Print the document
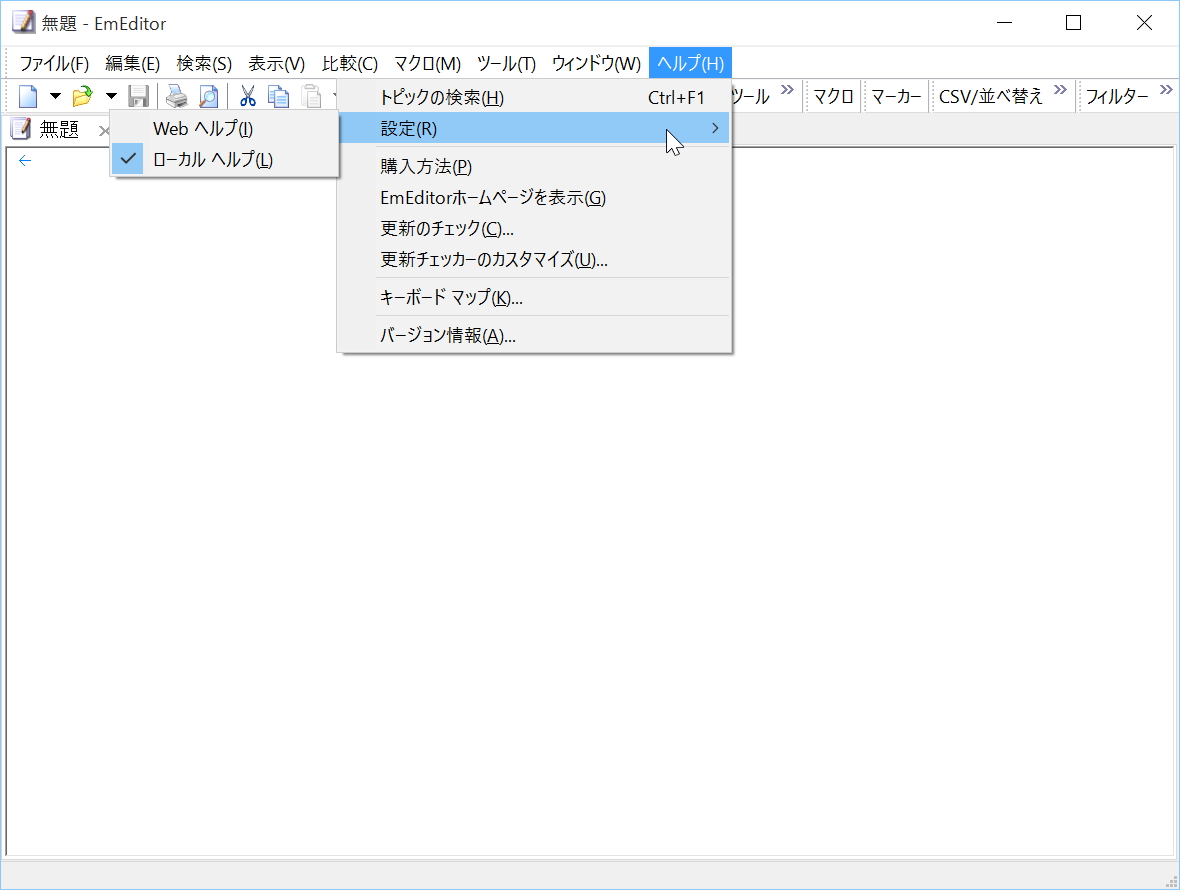The height and width of the screenshot is (890, 1180). (177, 95)
